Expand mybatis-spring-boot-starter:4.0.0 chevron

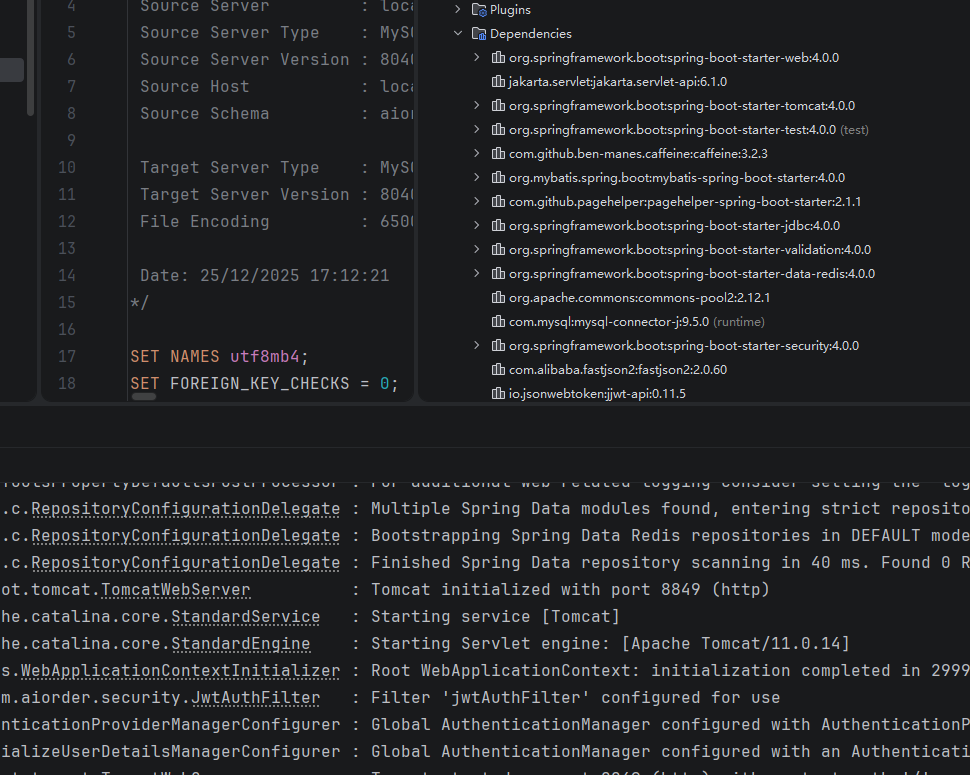pos(476,178)
